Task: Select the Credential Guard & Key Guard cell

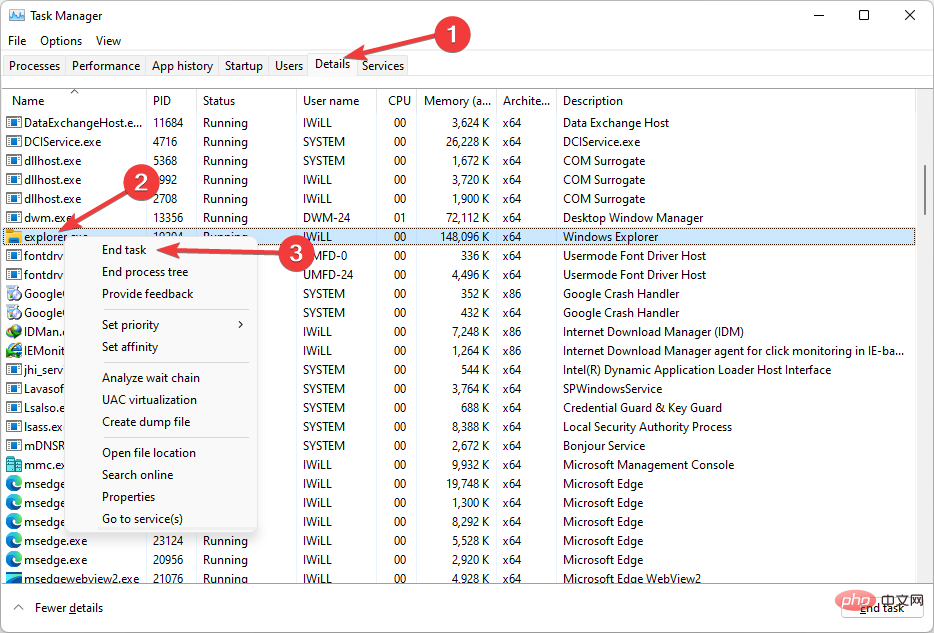Action: pyautogui.click(x=642, y=408)
